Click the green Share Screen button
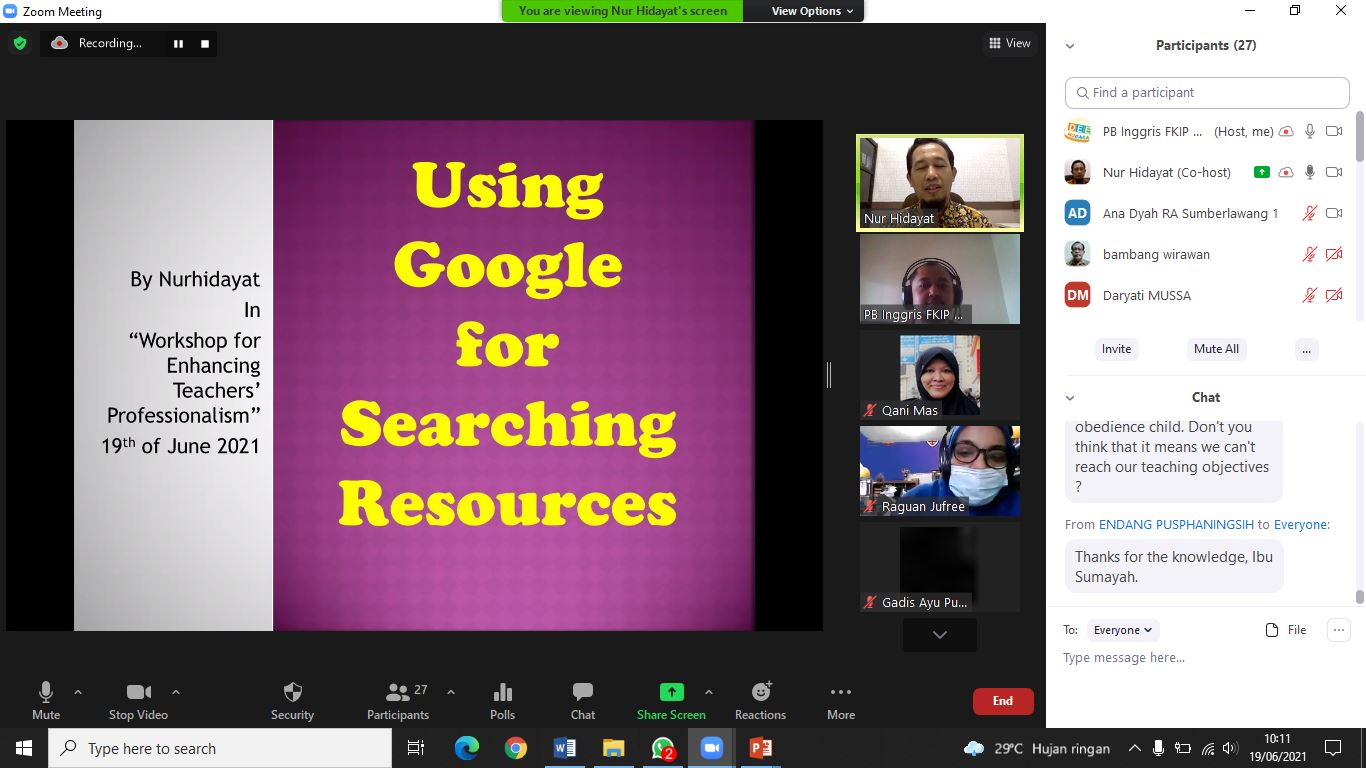 tap(671, 701)
